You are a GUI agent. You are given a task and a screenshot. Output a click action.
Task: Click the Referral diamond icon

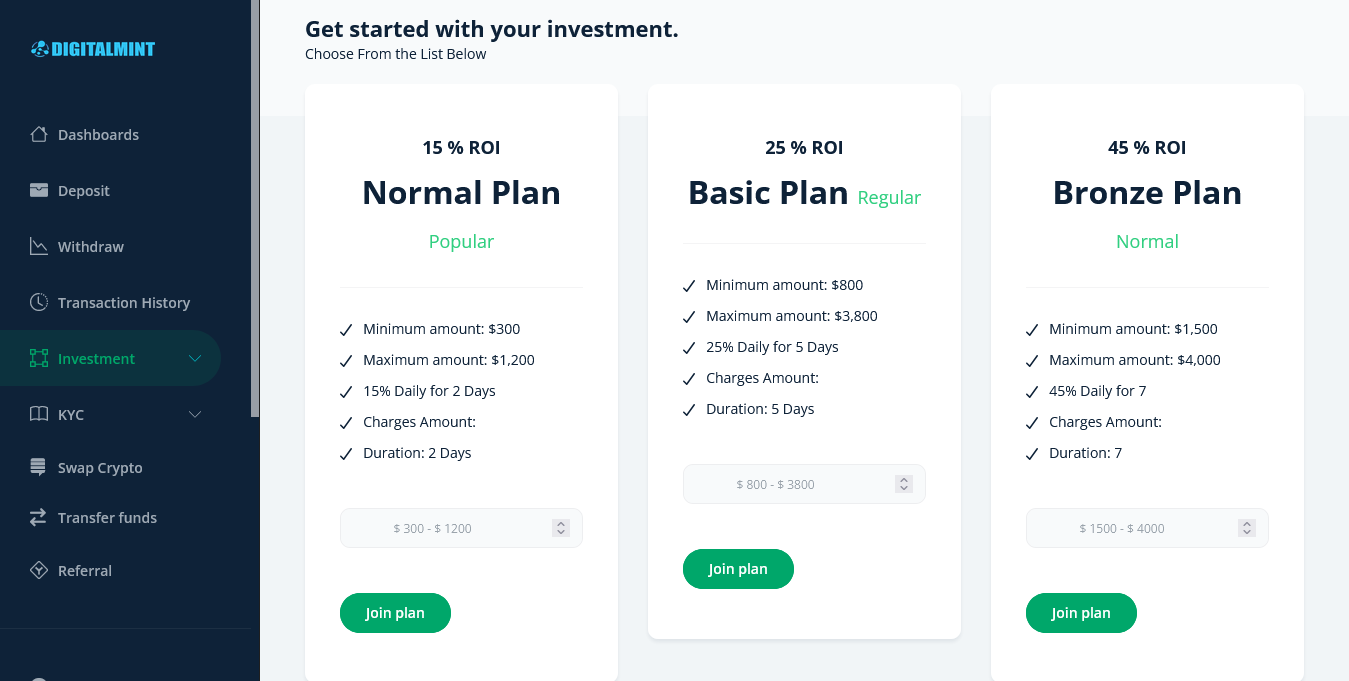(39, 570)
